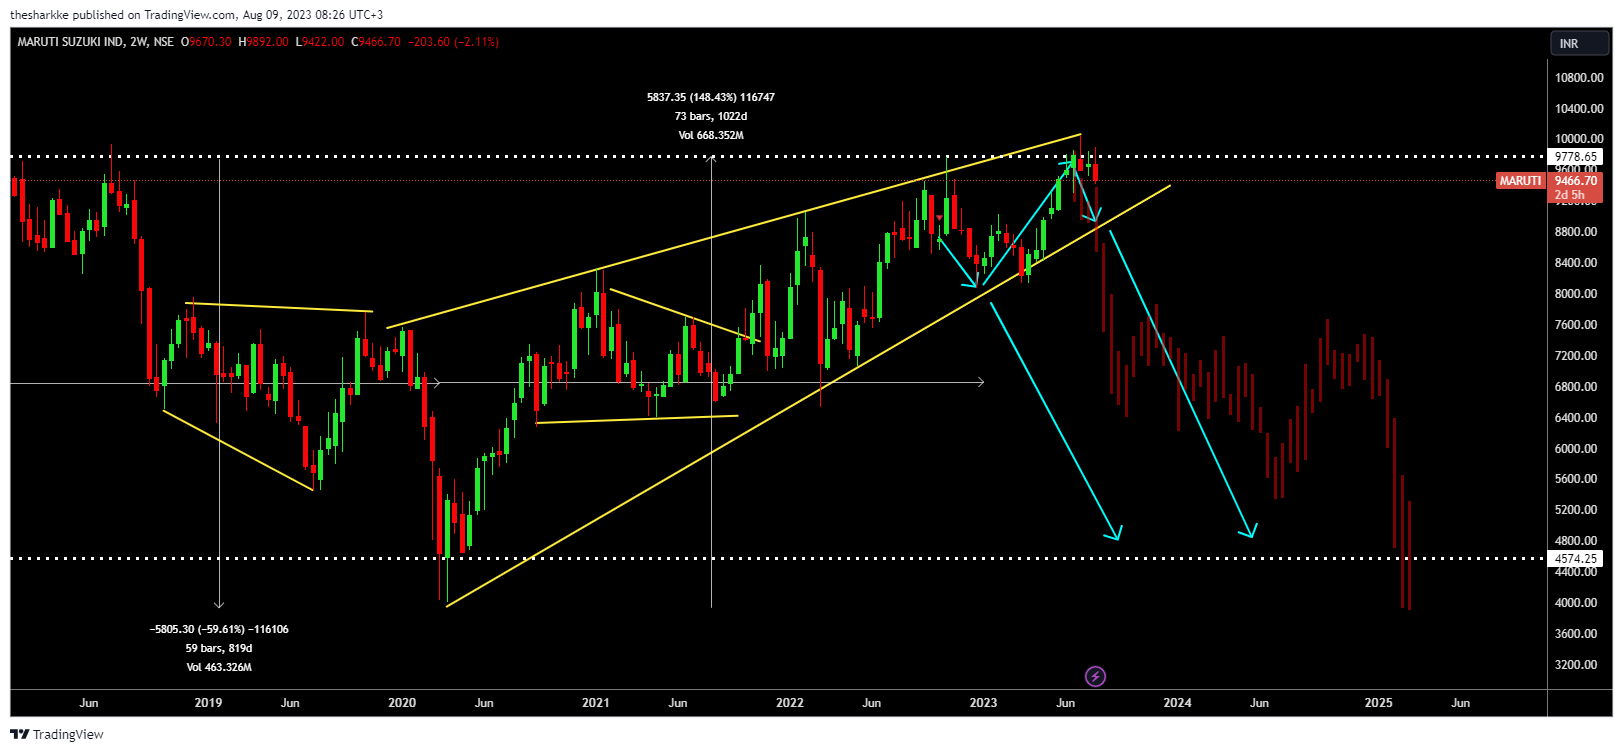Click 5600.00 on the price axis
The width and height of the screenshot is (1623, 752).
pos(1576,479)
